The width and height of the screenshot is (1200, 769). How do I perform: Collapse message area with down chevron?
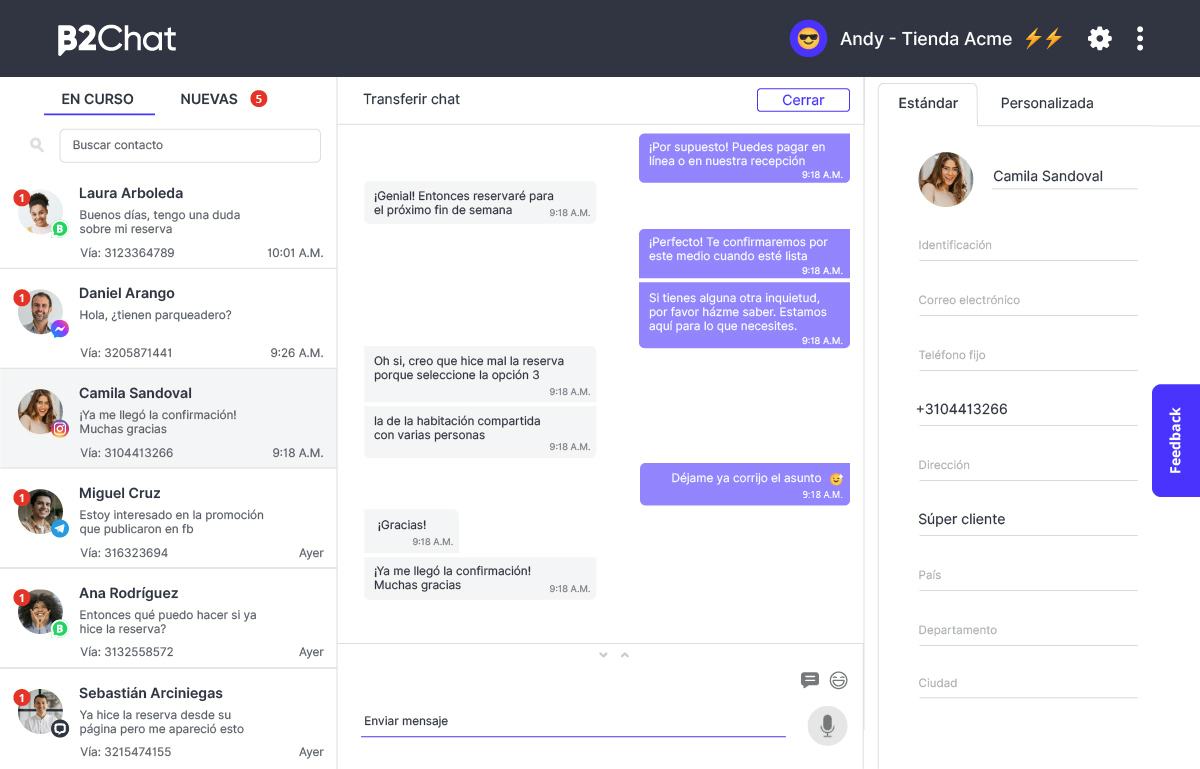(603, 655)
